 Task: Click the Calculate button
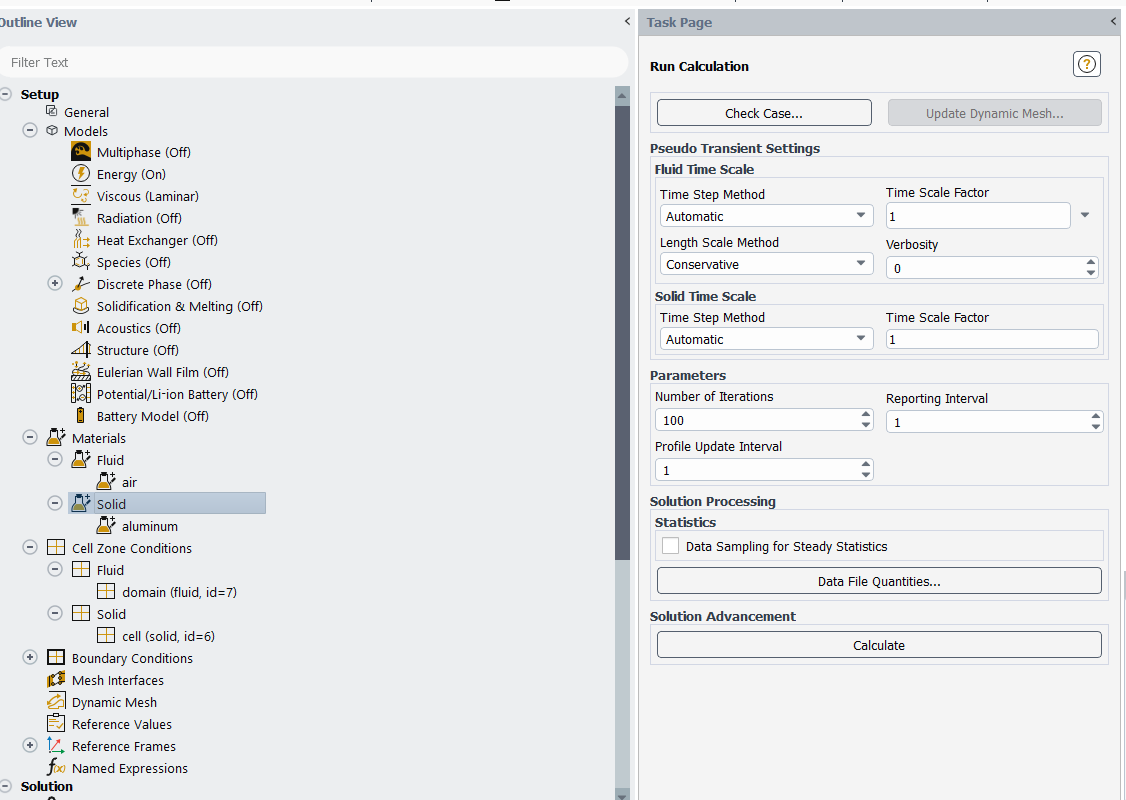(879, 645)
